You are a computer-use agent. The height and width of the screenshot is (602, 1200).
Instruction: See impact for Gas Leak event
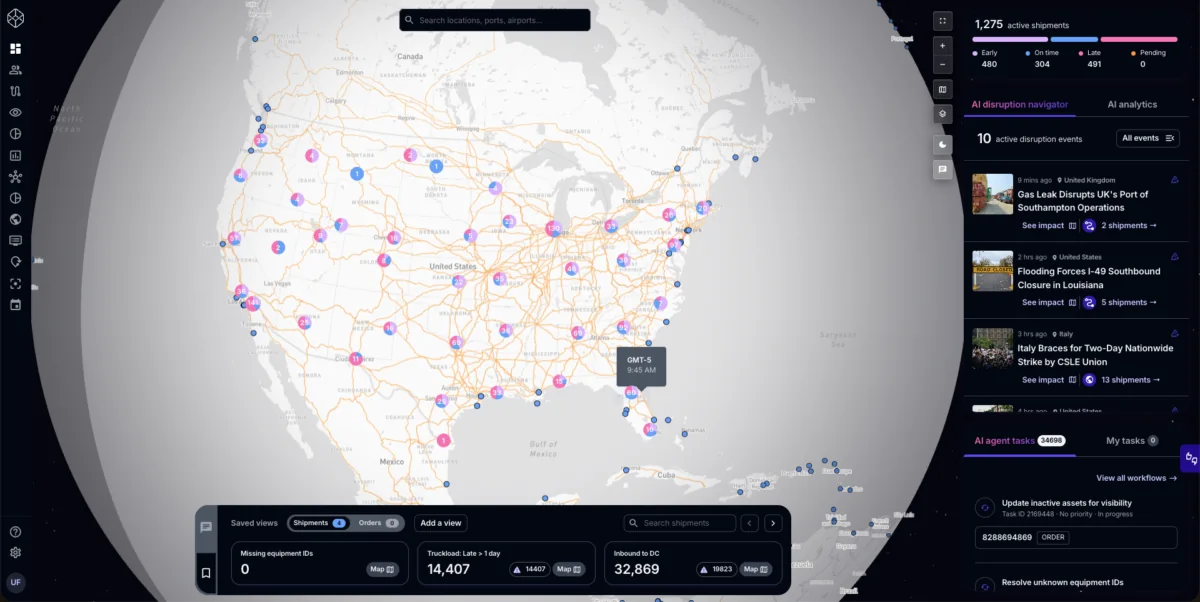coord(1049,226)
